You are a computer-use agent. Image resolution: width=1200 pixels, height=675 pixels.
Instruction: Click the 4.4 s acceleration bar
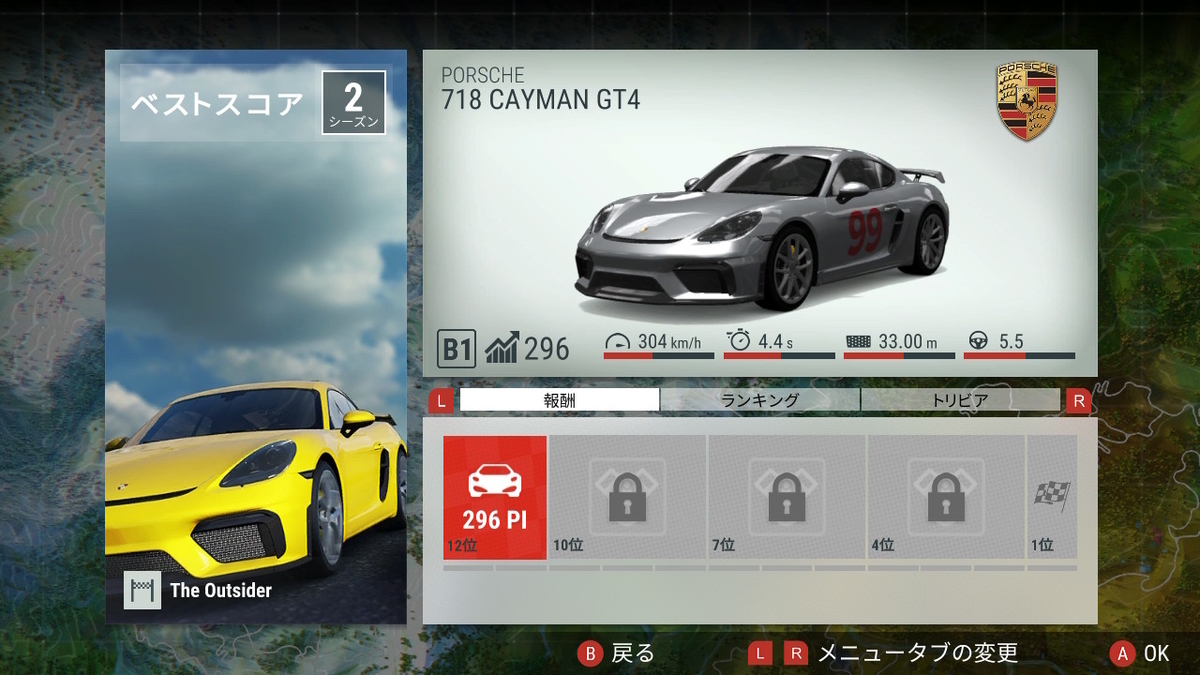[779, 355]
